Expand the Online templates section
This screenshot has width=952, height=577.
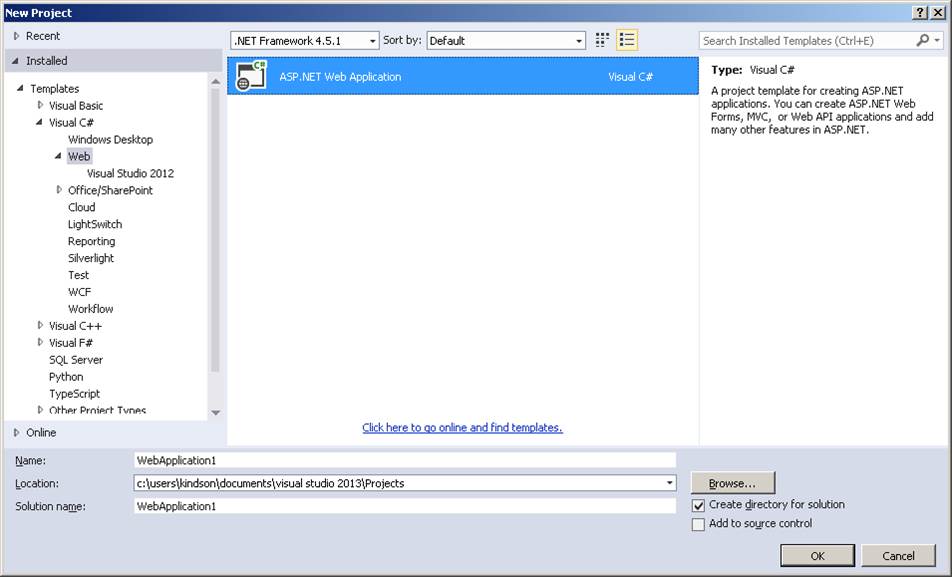(14, 432)
